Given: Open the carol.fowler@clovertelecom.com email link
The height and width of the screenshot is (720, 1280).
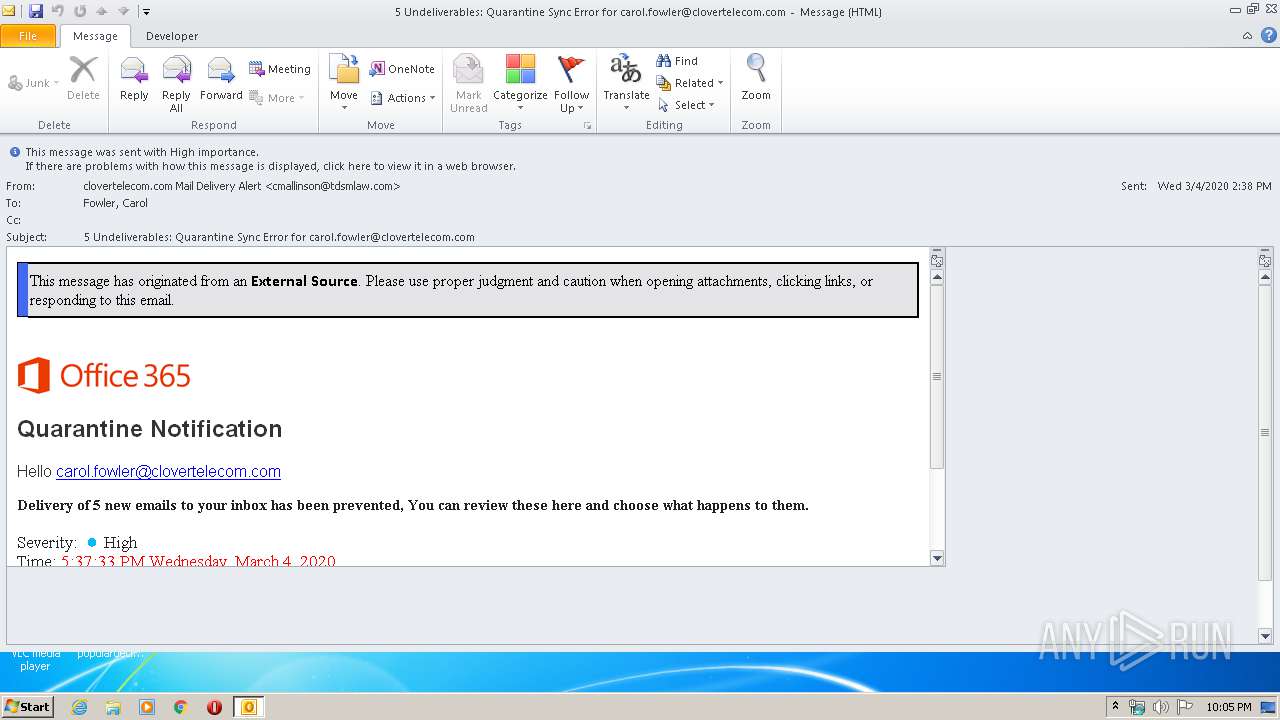Looking at the screenshot, I should tap(168, 471).
